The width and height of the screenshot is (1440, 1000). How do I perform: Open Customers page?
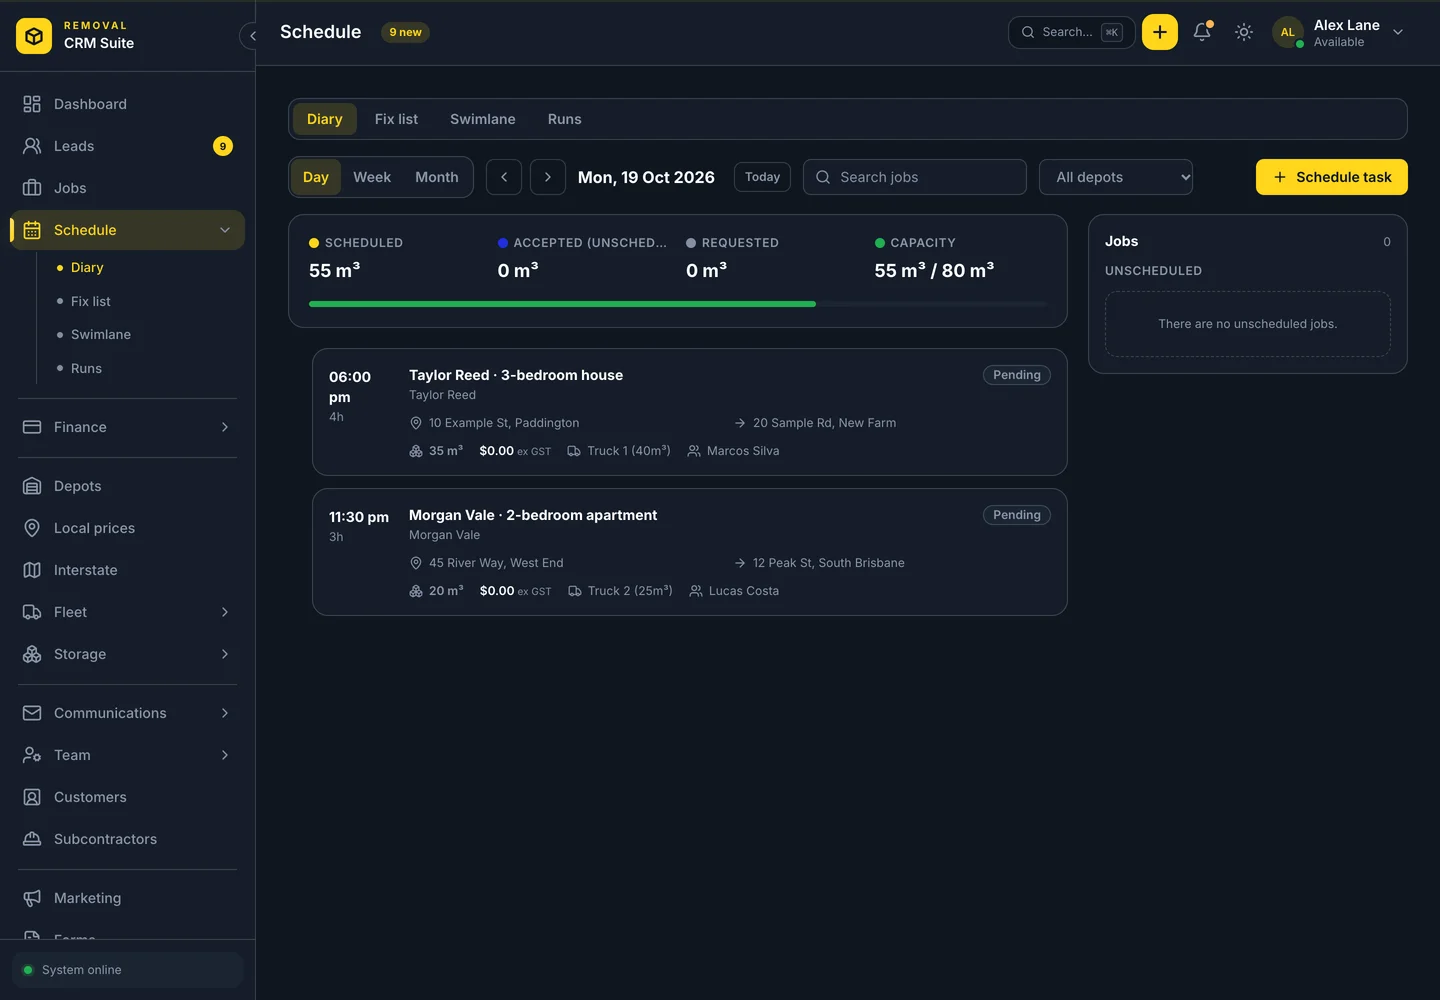point(128,797)
